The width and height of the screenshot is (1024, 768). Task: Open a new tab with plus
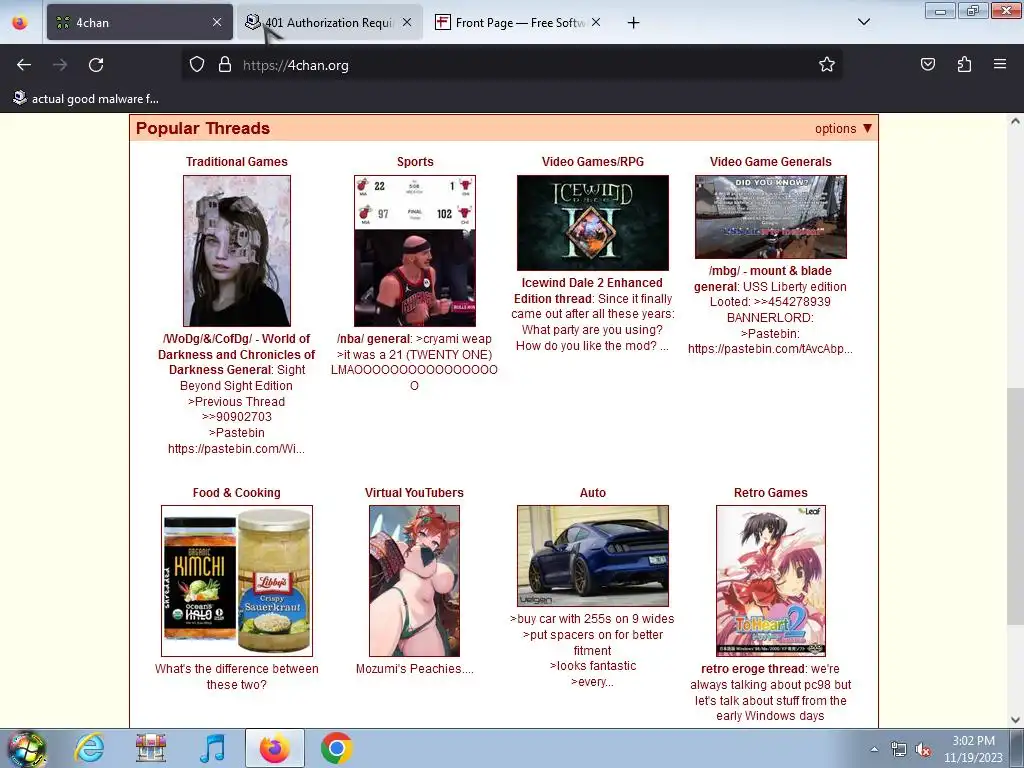pyautogui.click(x=633, y=23)
